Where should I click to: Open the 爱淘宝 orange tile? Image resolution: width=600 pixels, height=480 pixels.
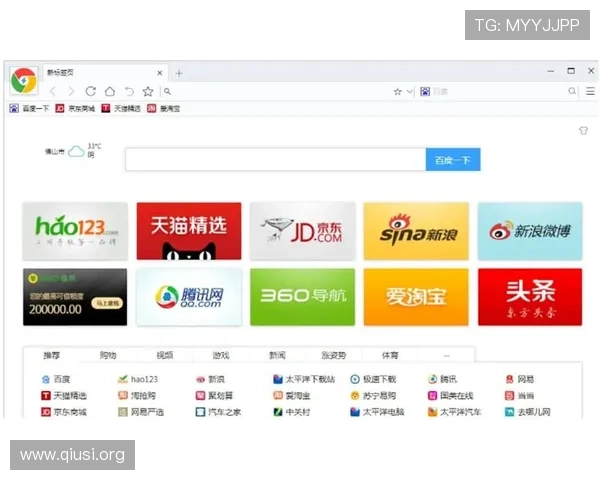416,297
